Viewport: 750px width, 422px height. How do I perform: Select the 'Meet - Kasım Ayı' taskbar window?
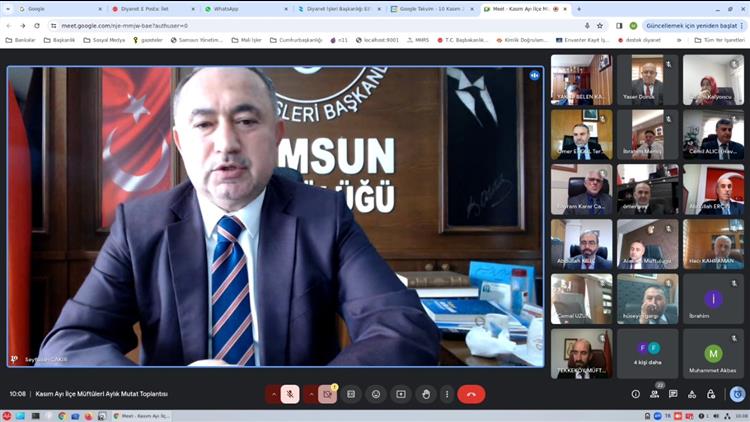[141, 416]
